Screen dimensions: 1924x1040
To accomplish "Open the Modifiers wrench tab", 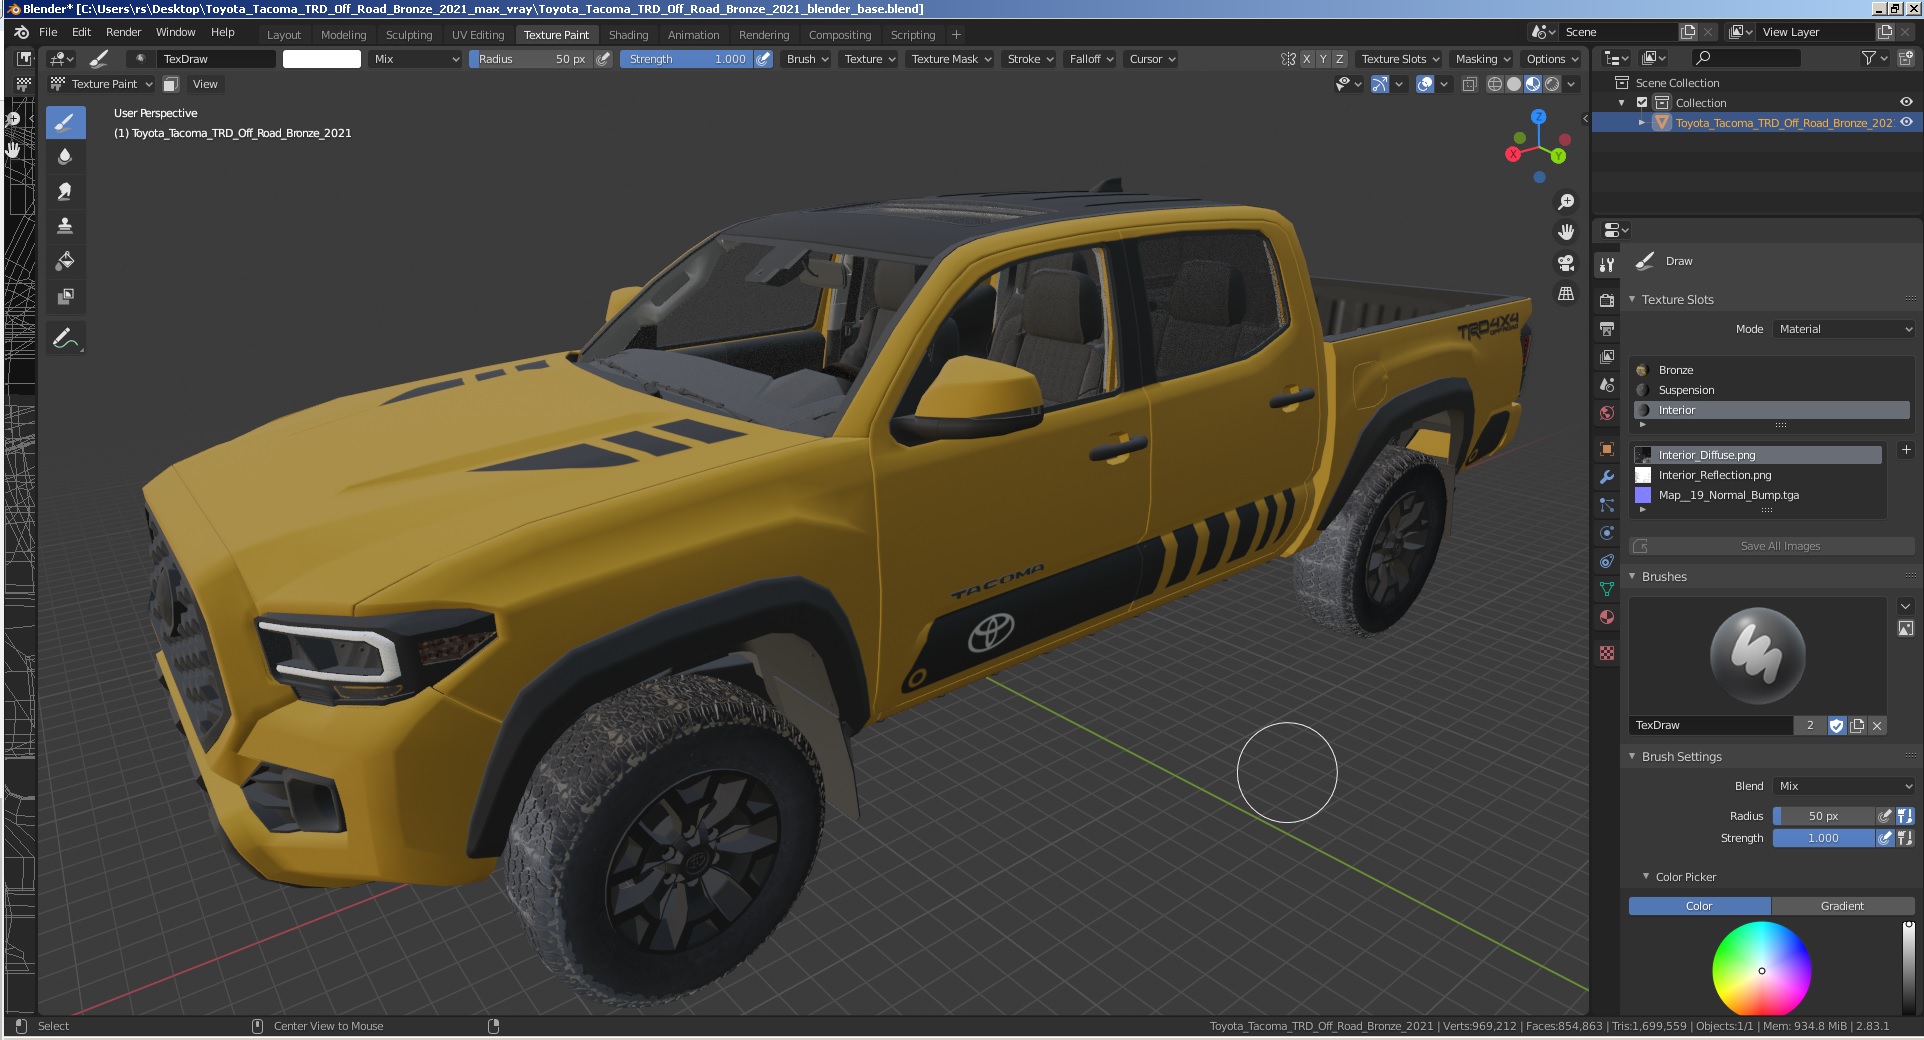I will click(1607, 477).
